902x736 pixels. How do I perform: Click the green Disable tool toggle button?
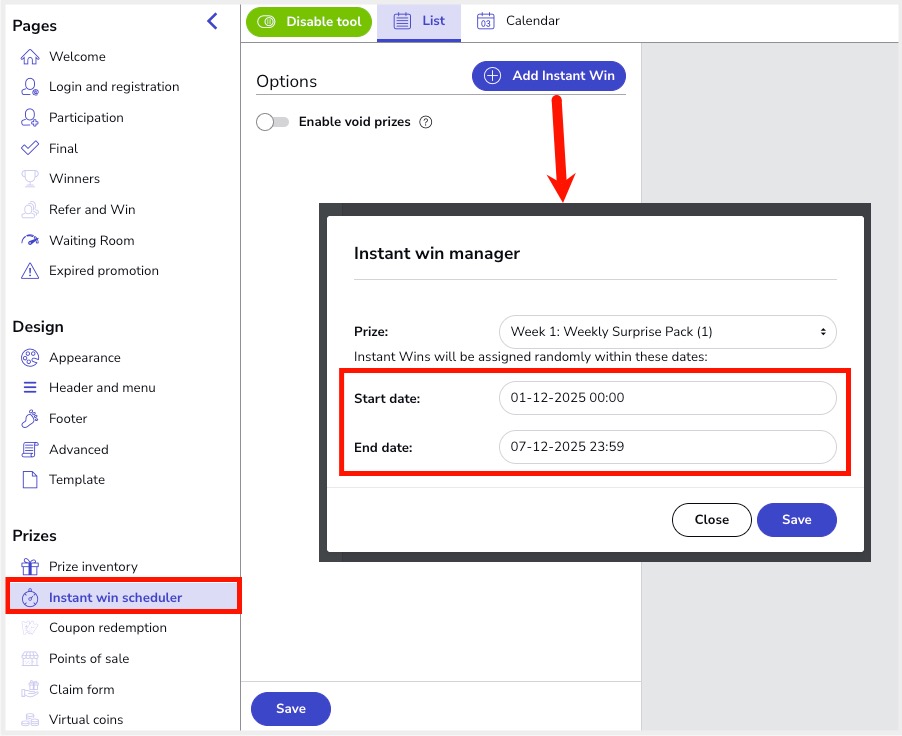point(309,21)
